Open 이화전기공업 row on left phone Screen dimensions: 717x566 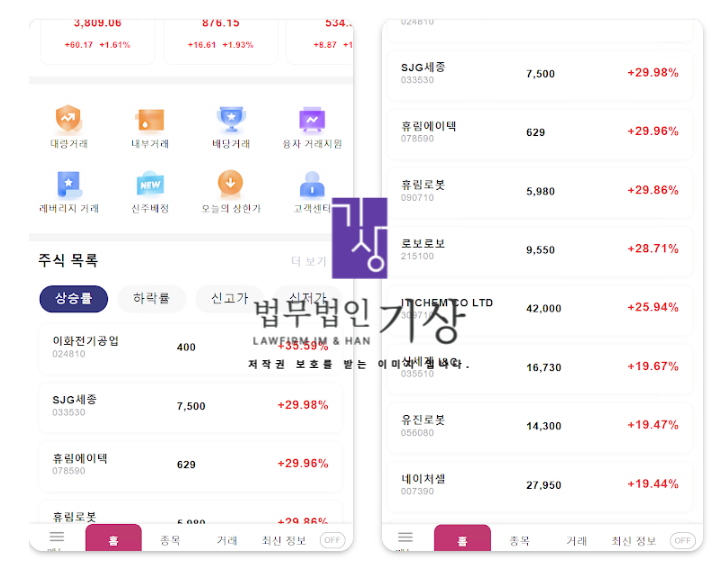coord(190,349)
